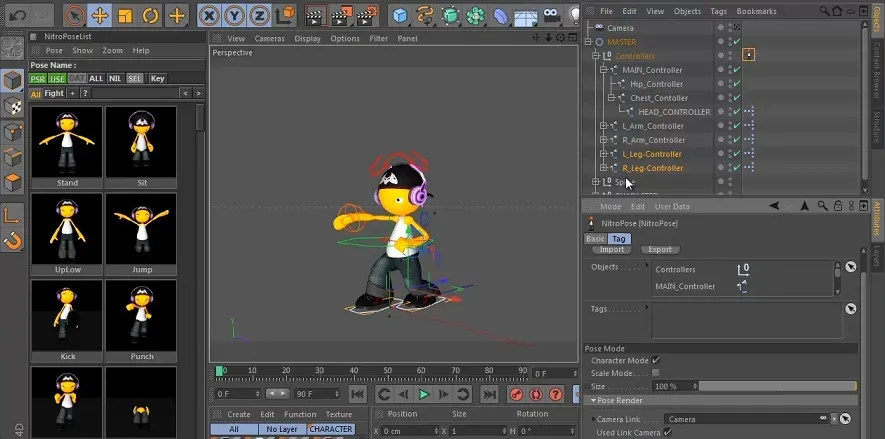
Task: Click the Import button
Action: click(x=612, y=250)
